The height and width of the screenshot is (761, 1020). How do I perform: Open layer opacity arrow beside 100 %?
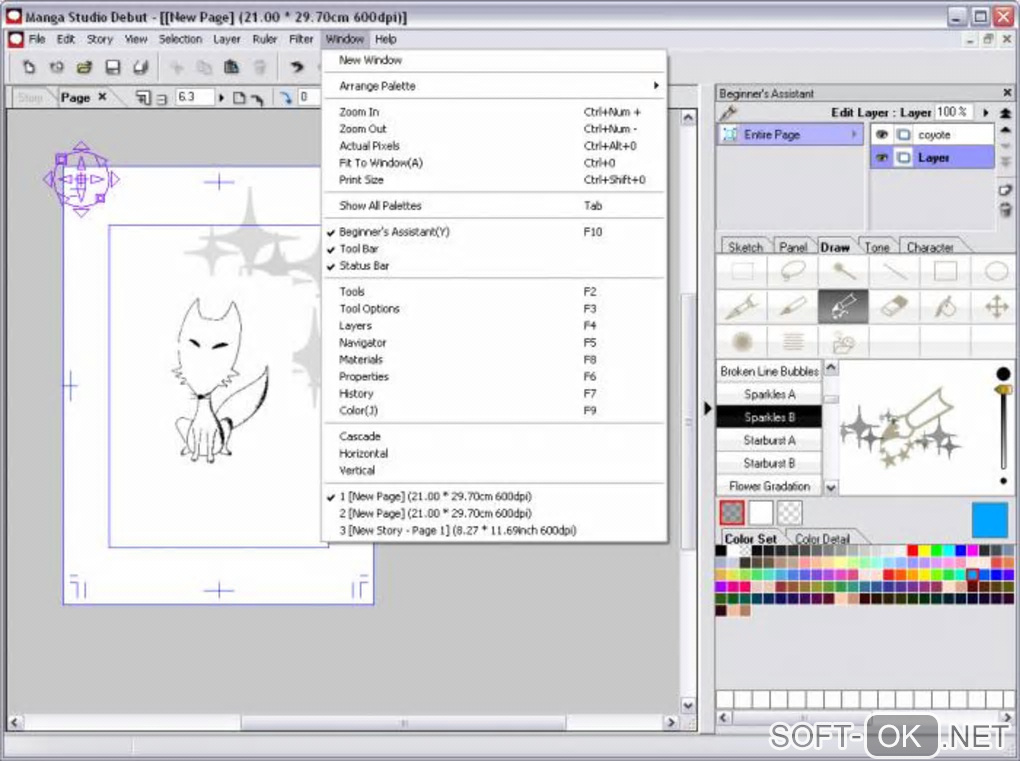(x=986, y=113)
